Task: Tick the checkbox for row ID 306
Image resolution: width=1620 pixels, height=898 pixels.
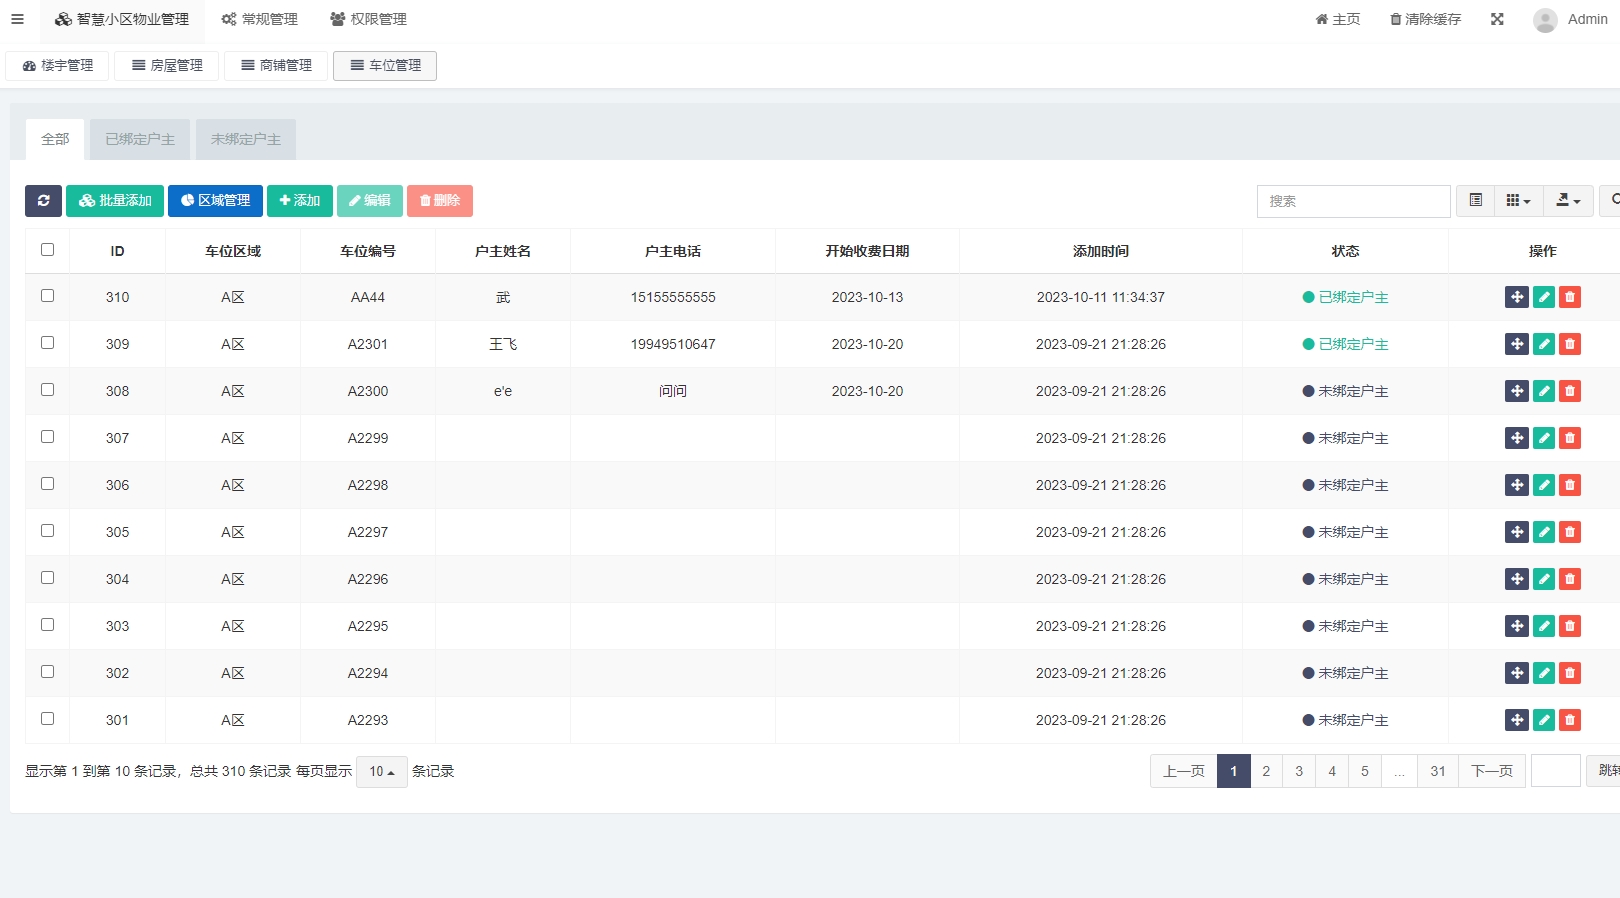Action: pyautogui.click(x=47, y=484)
